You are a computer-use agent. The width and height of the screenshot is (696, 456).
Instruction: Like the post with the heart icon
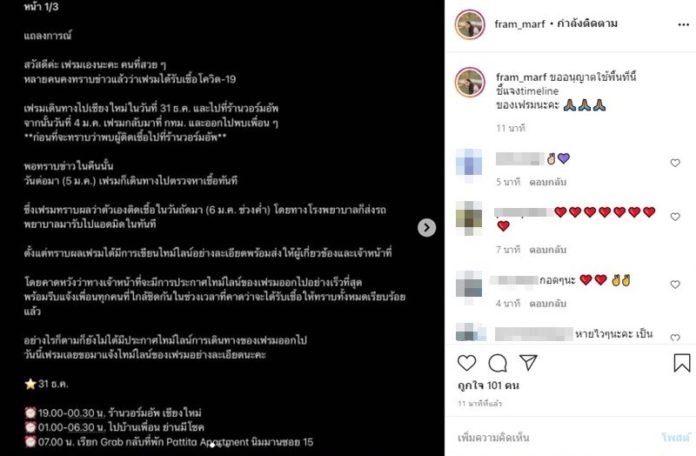(467, 363)
